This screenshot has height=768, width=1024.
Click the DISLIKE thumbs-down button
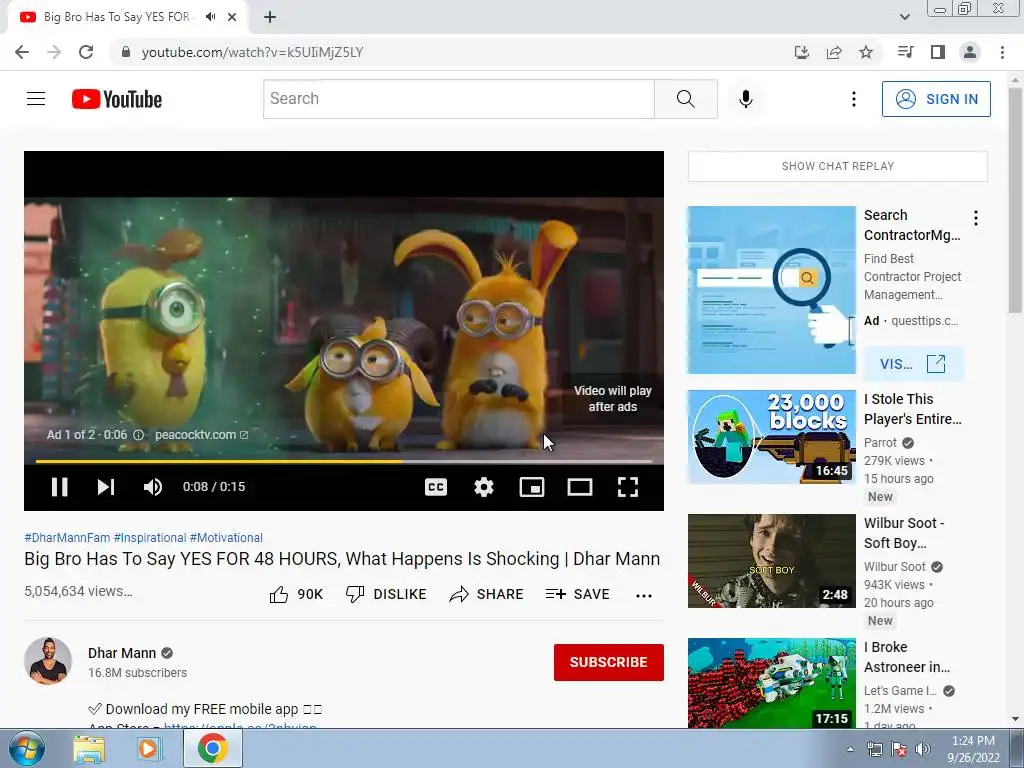pyautogui.click(x=386, y=594)
